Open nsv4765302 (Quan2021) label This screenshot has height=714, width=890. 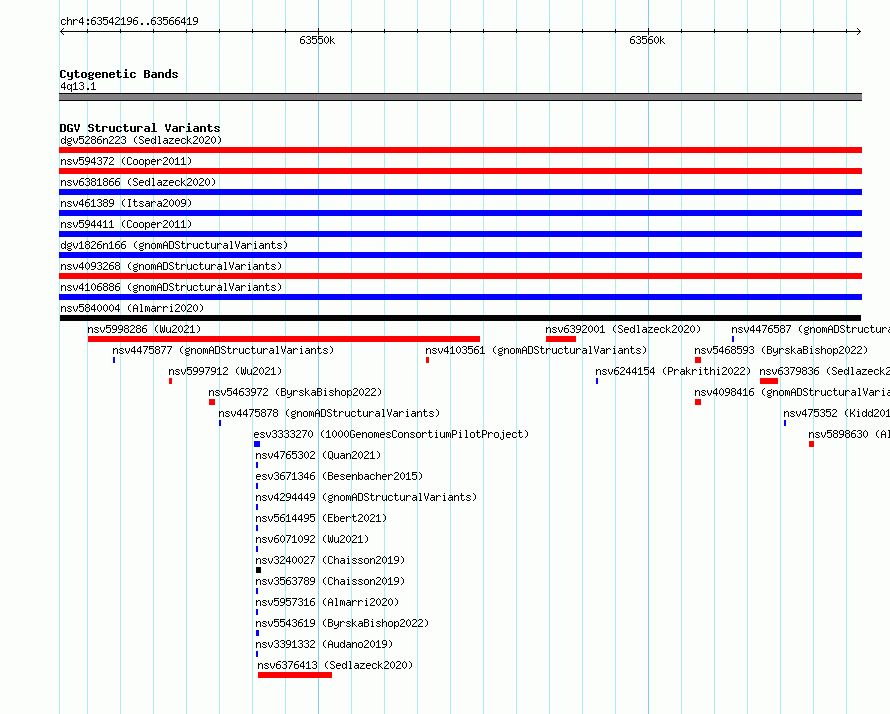pos(318,455)
